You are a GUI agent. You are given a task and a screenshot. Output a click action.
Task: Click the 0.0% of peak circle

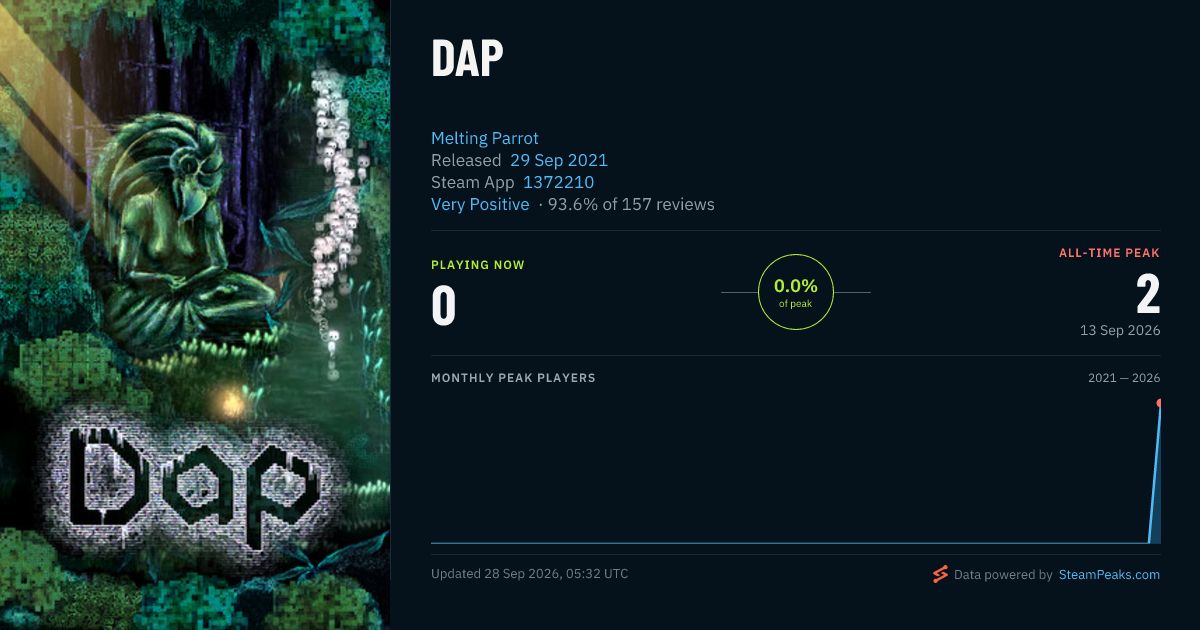coord(796,292)
